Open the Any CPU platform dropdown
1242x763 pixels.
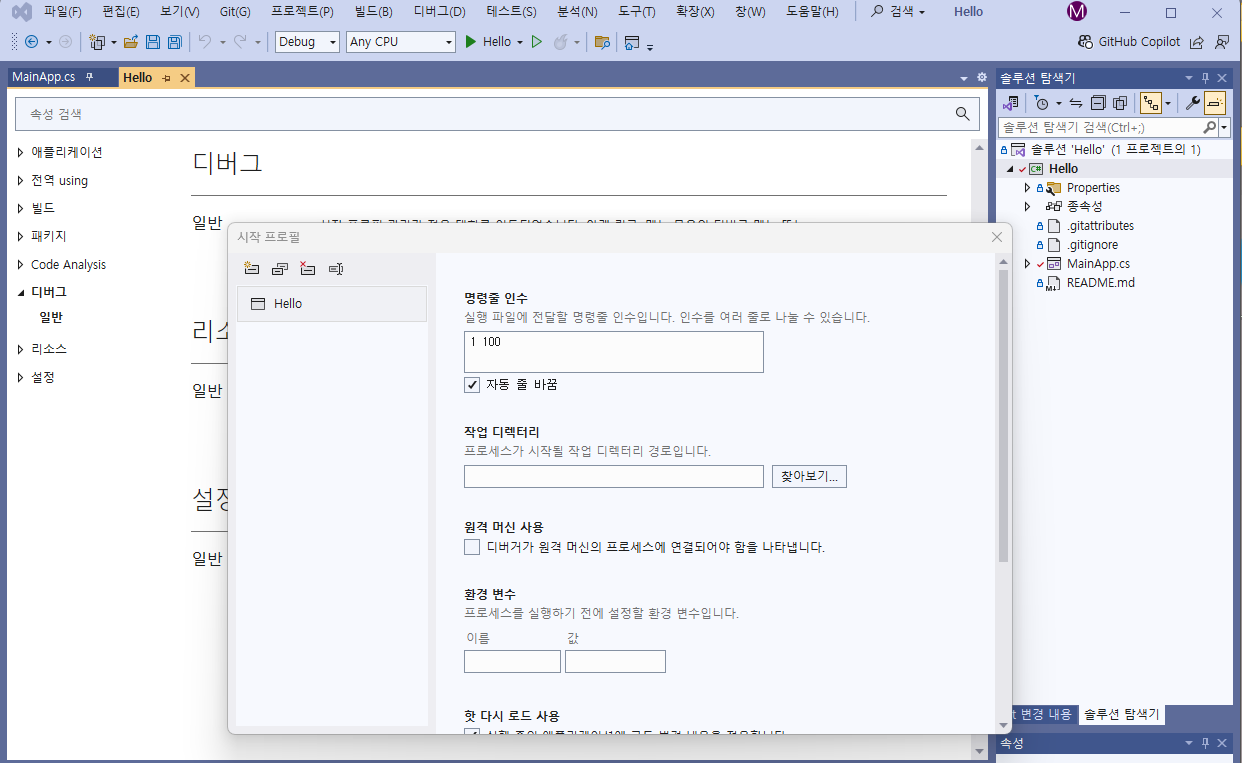point(400,42)
